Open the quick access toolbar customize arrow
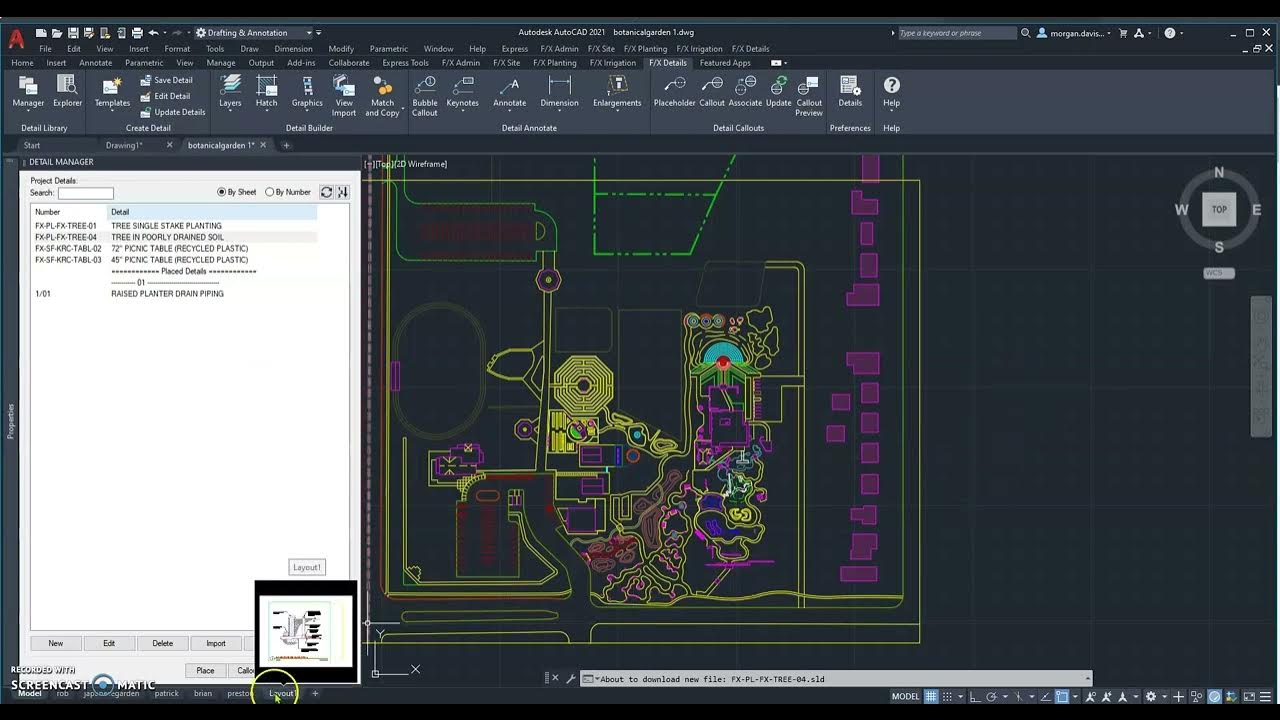This screenshot has height=720, width=1280. (x=320, y=33)
